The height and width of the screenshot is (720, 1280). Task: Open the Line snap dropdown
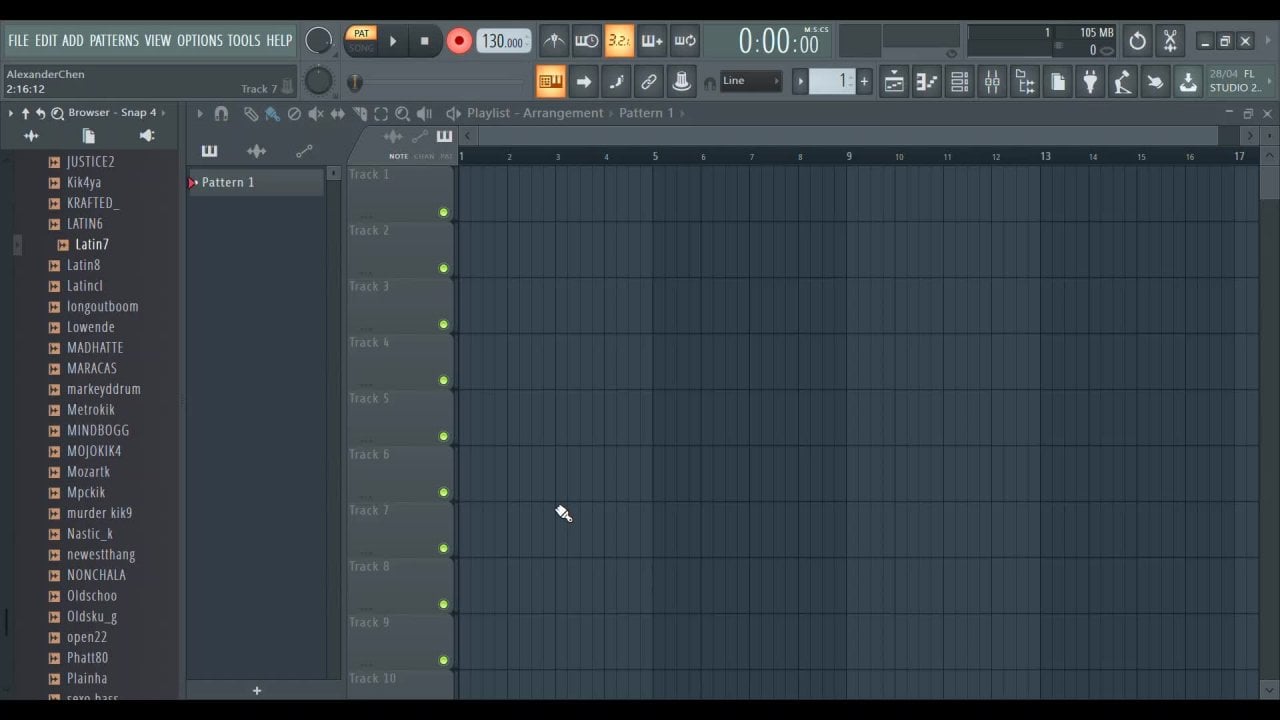point(750,81)
